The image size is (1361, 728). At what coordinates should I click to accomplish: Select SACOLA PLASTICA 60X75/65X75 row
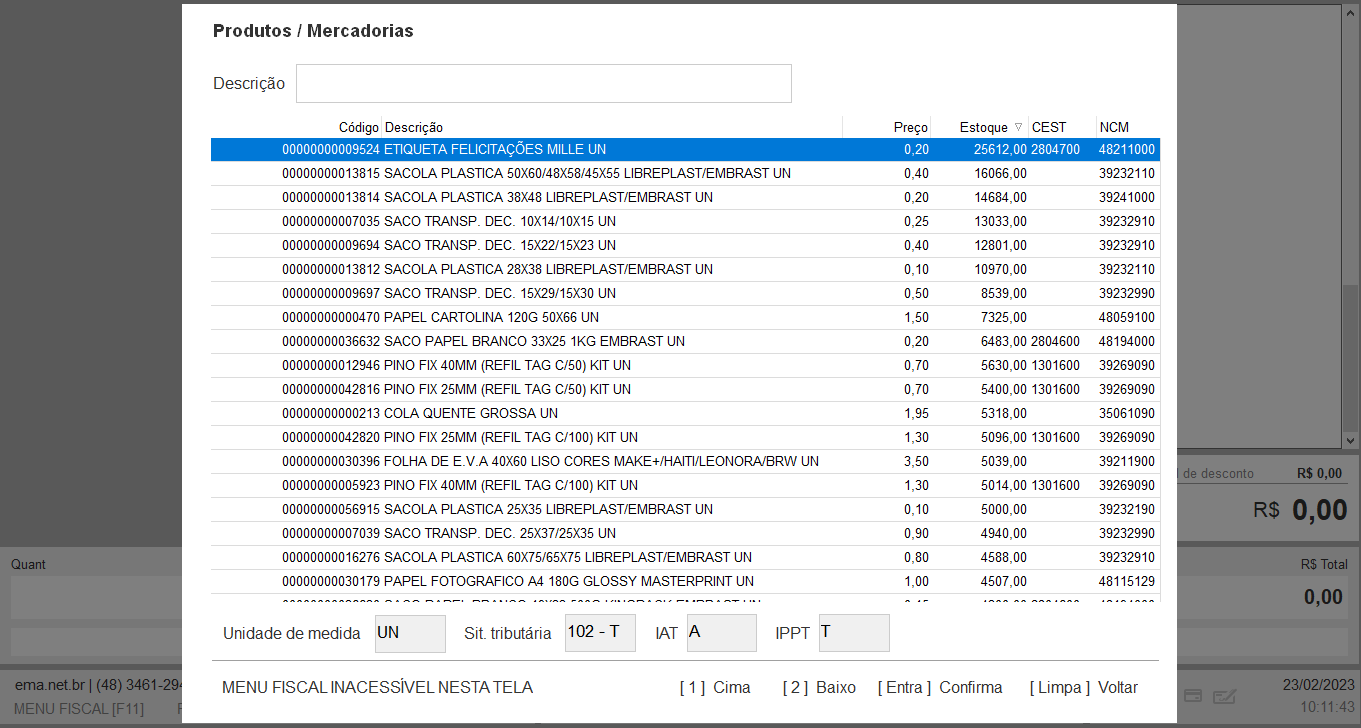[685, 557]
